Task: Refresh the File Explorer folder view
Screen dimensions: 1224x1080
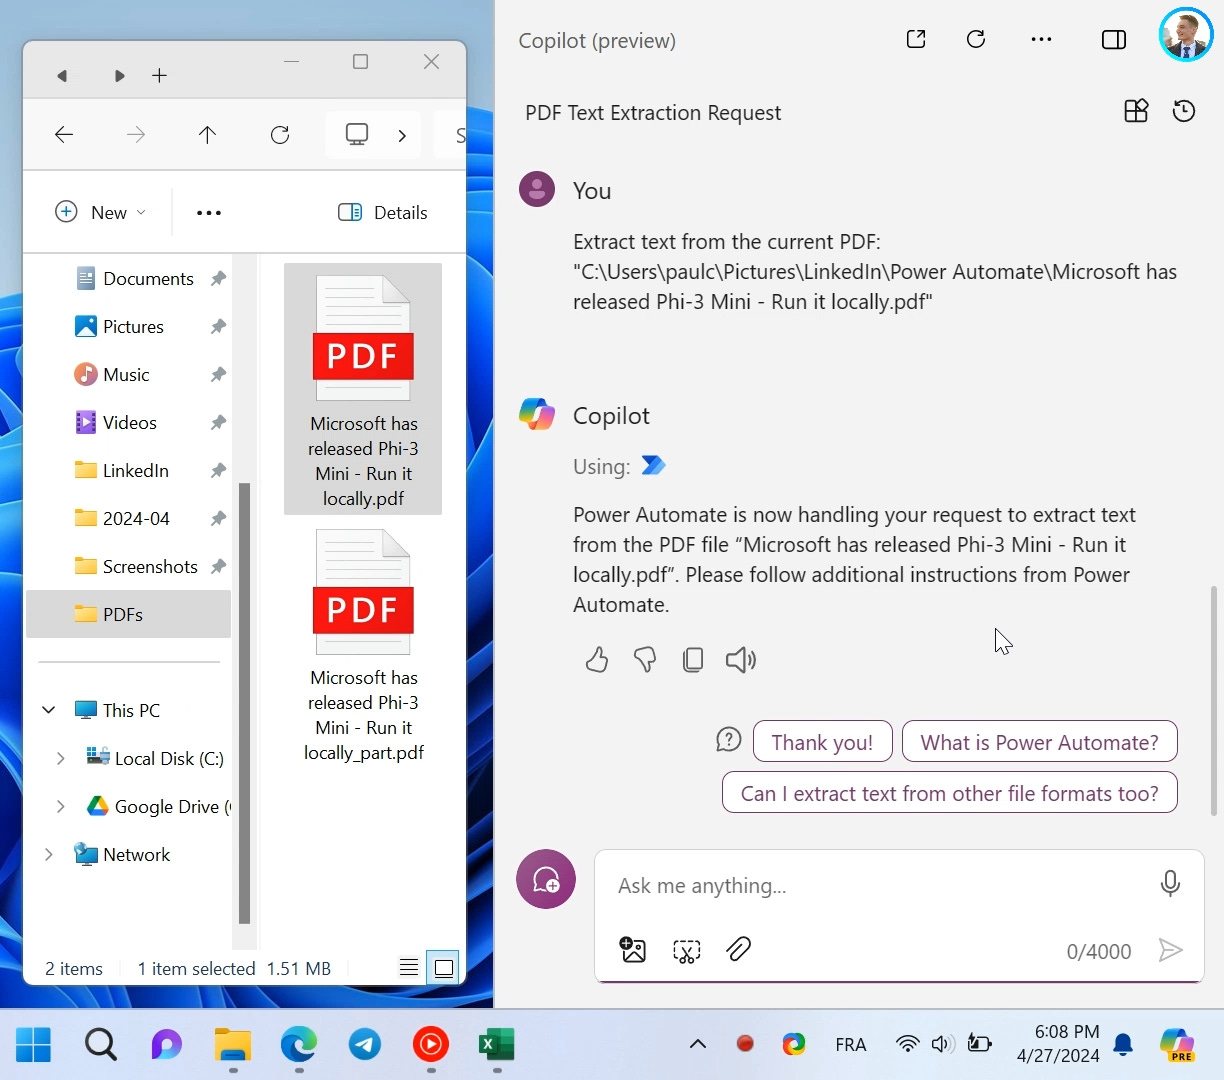Action: pyautogui.click(x=280, y=135)
